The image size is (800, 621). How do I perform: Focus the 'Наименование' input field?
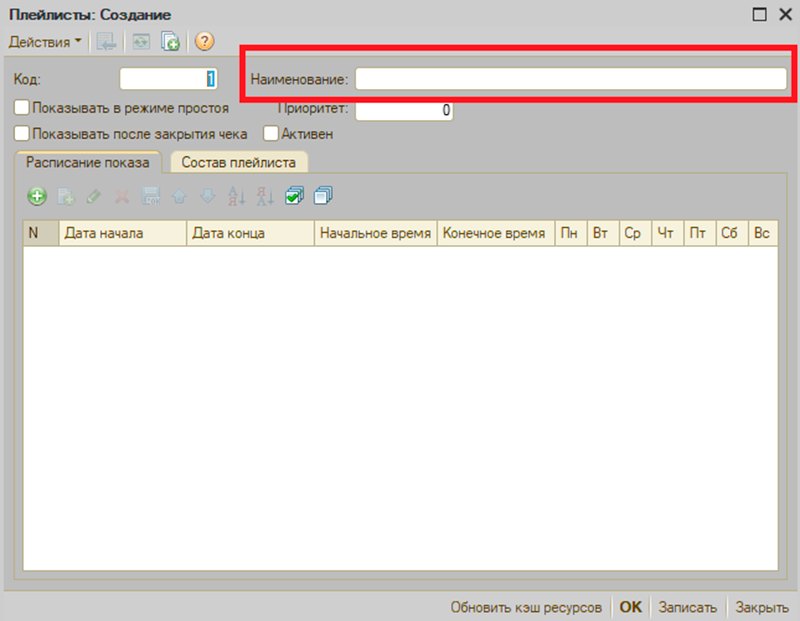pos(570,79)
